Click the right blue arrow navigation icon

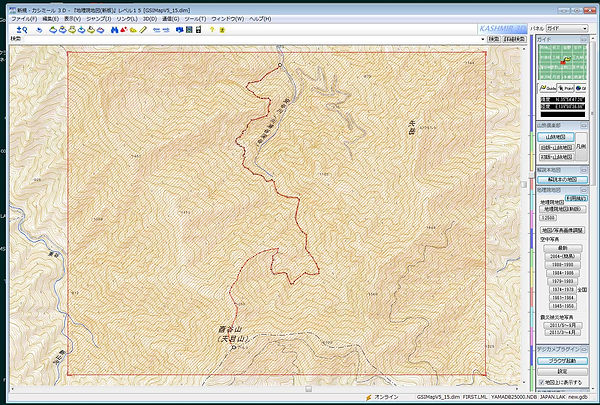coord(166,30)
